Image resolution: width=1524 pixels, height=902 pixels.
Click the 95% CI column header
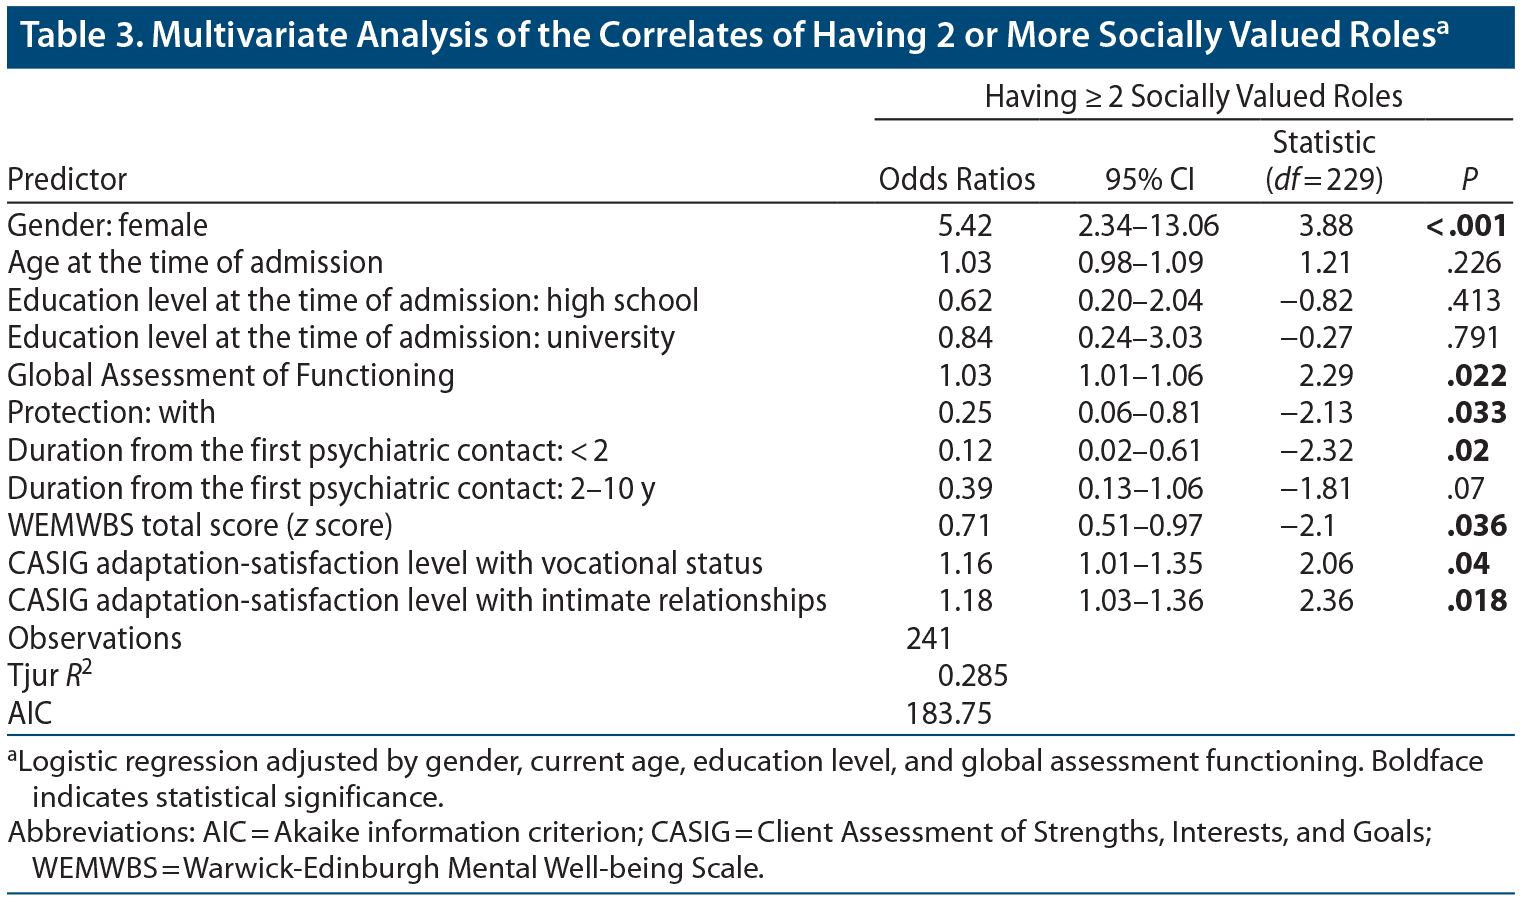click(1149, 179)
